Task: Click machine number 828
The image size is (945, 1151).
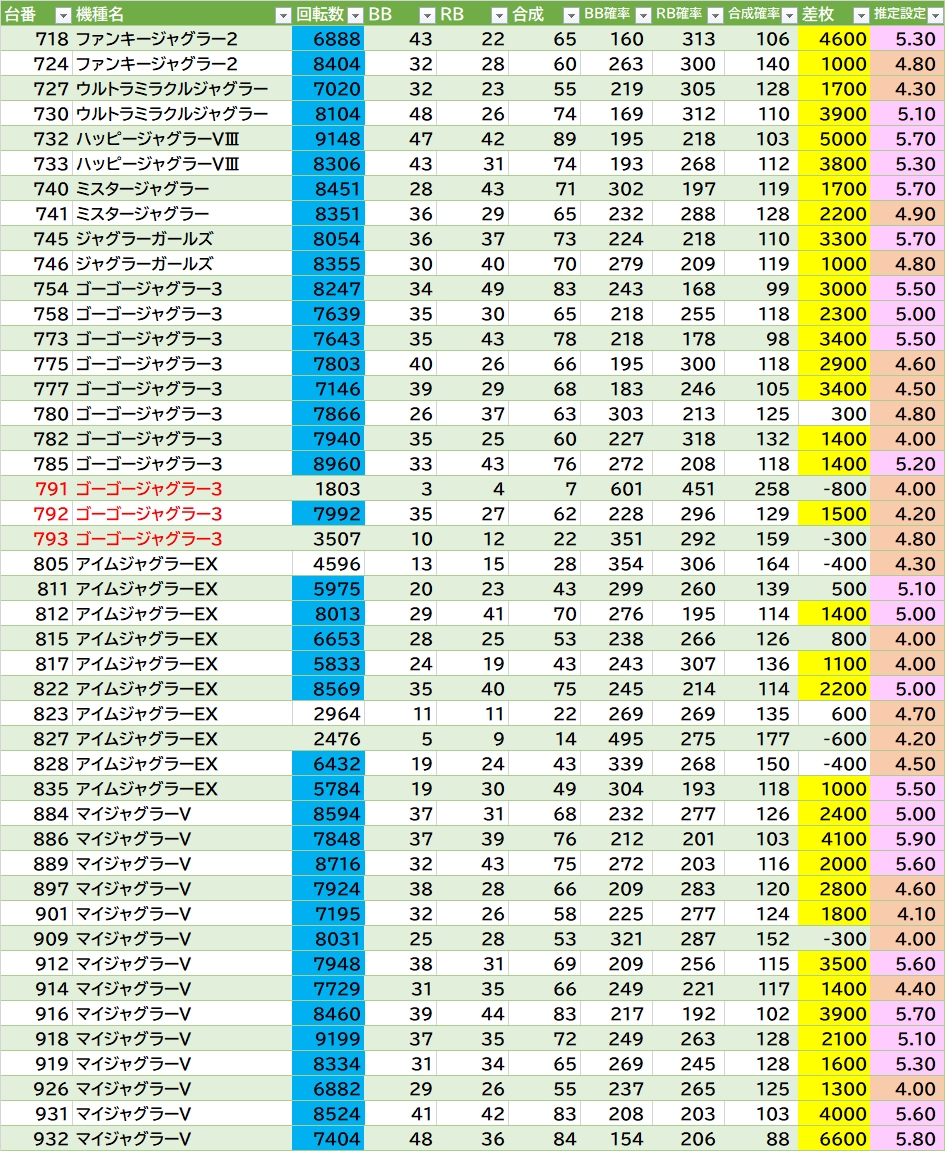Action: pos(36,763)
